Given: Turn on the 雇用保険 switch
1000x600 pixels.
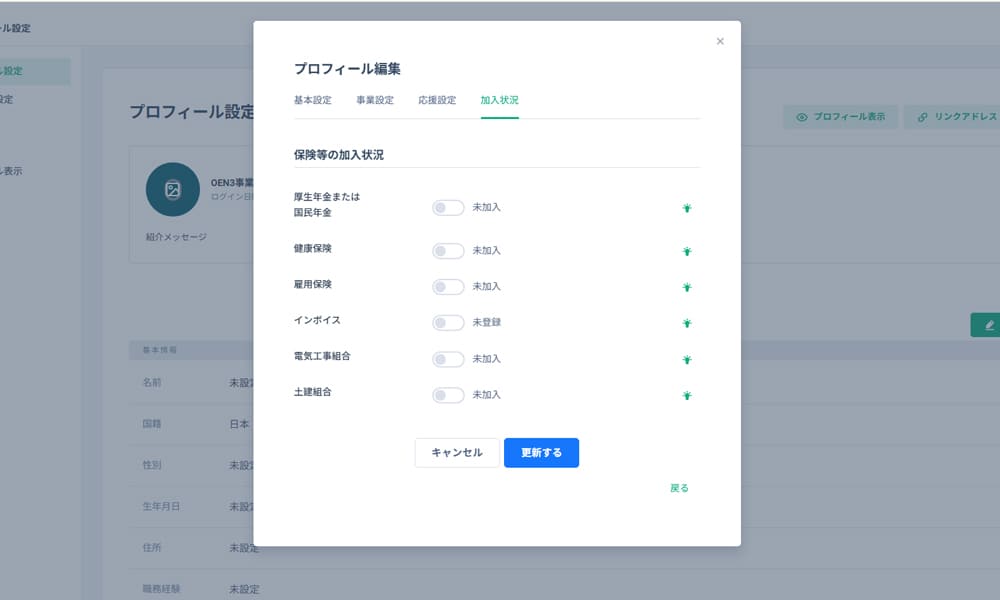Looking at the screenshot, I should click(448, 287).
